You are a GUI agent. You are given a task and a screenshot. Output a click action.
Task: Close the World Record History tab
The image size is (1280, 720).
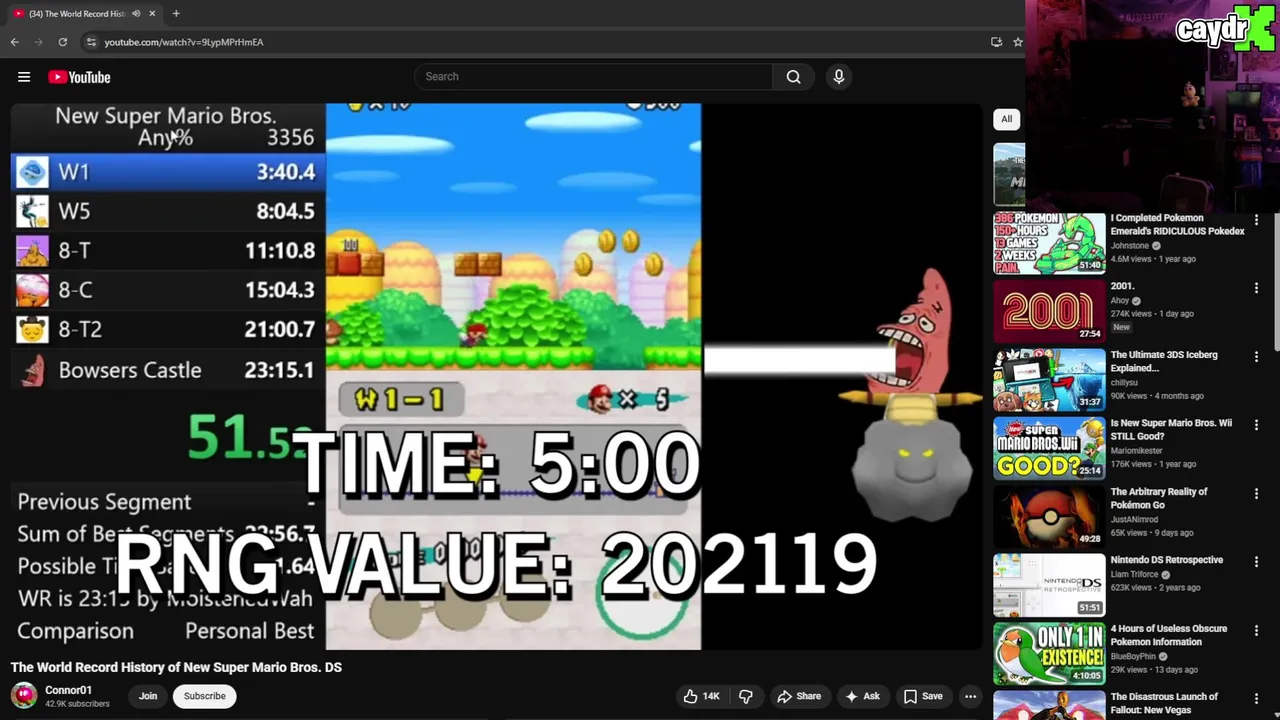tap(153, 13)
